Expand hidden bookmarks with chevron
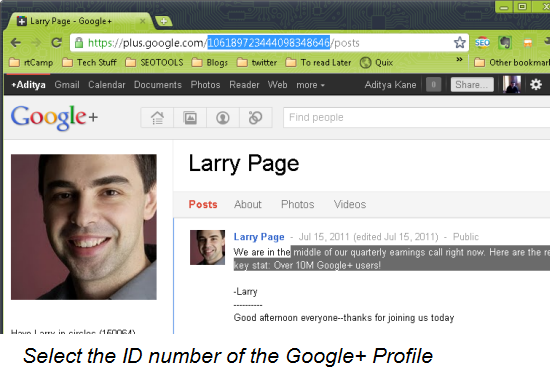550x371 pixels. tap(459, 60)
